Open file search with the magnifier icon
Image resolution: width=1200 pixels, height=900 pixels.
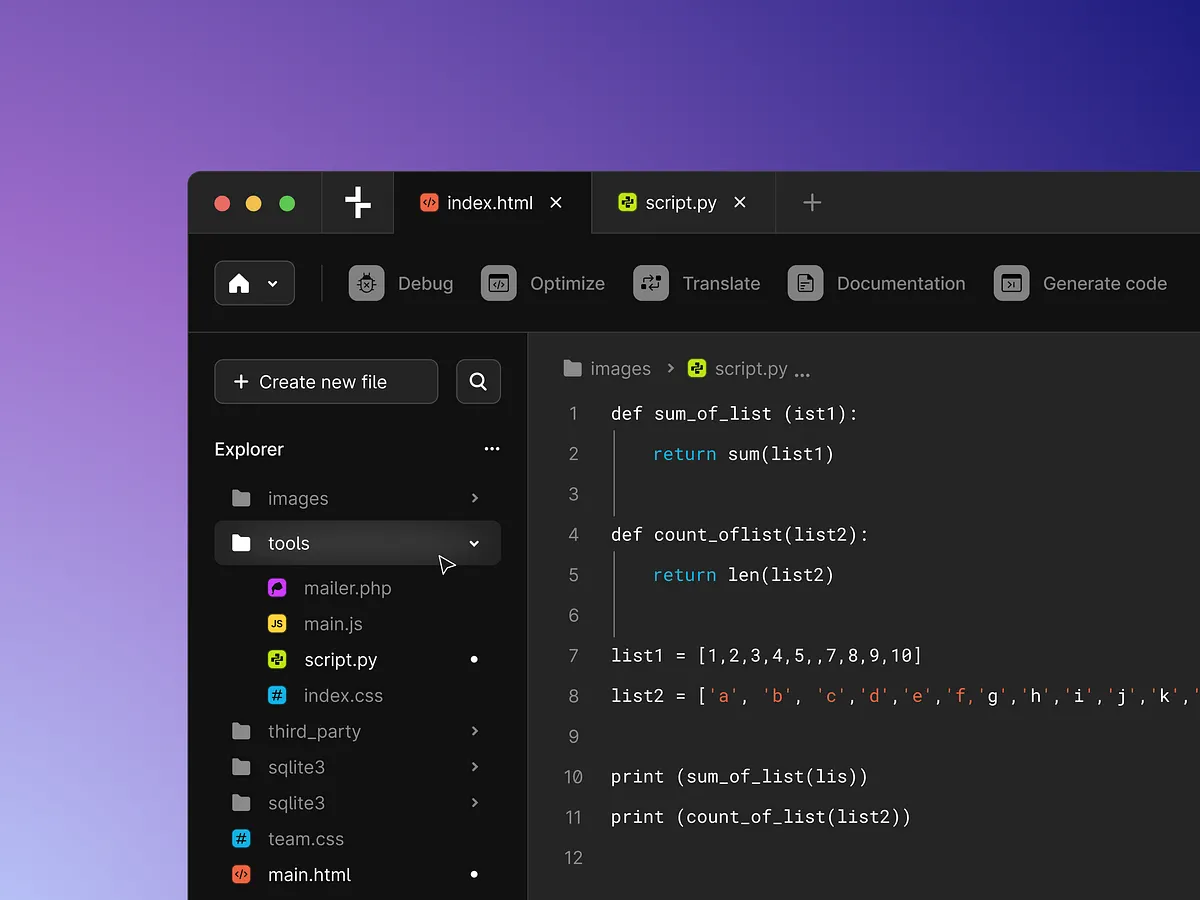click(477, 381)
